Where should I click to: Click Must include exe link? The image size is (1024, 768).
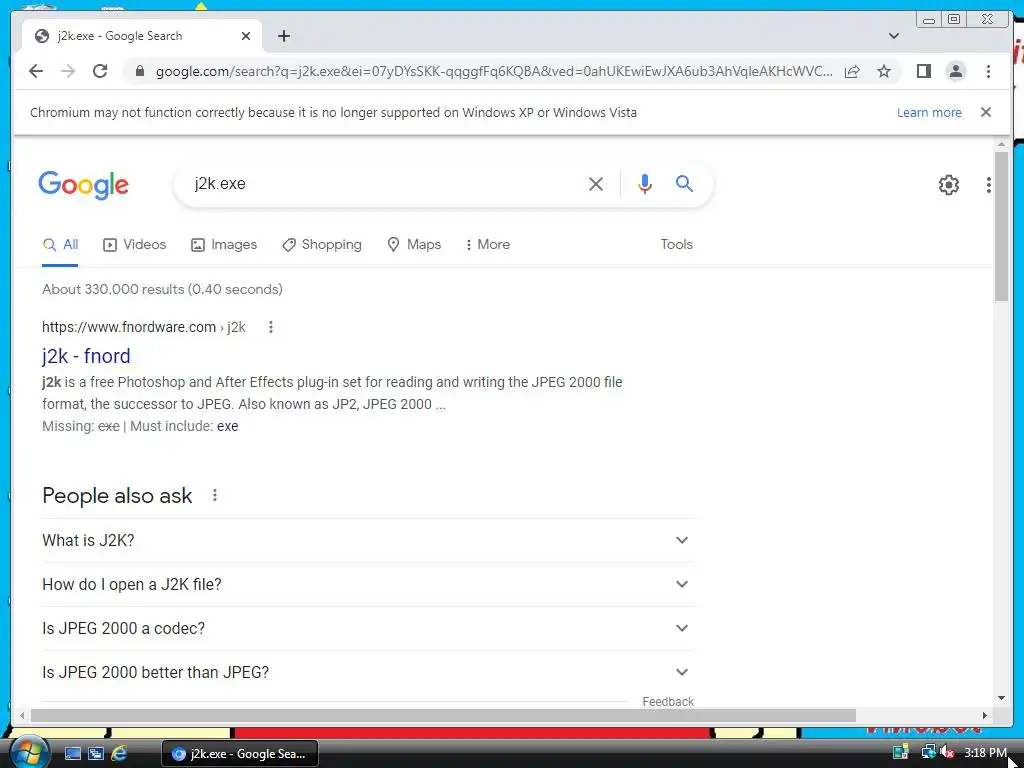(227, 426)
